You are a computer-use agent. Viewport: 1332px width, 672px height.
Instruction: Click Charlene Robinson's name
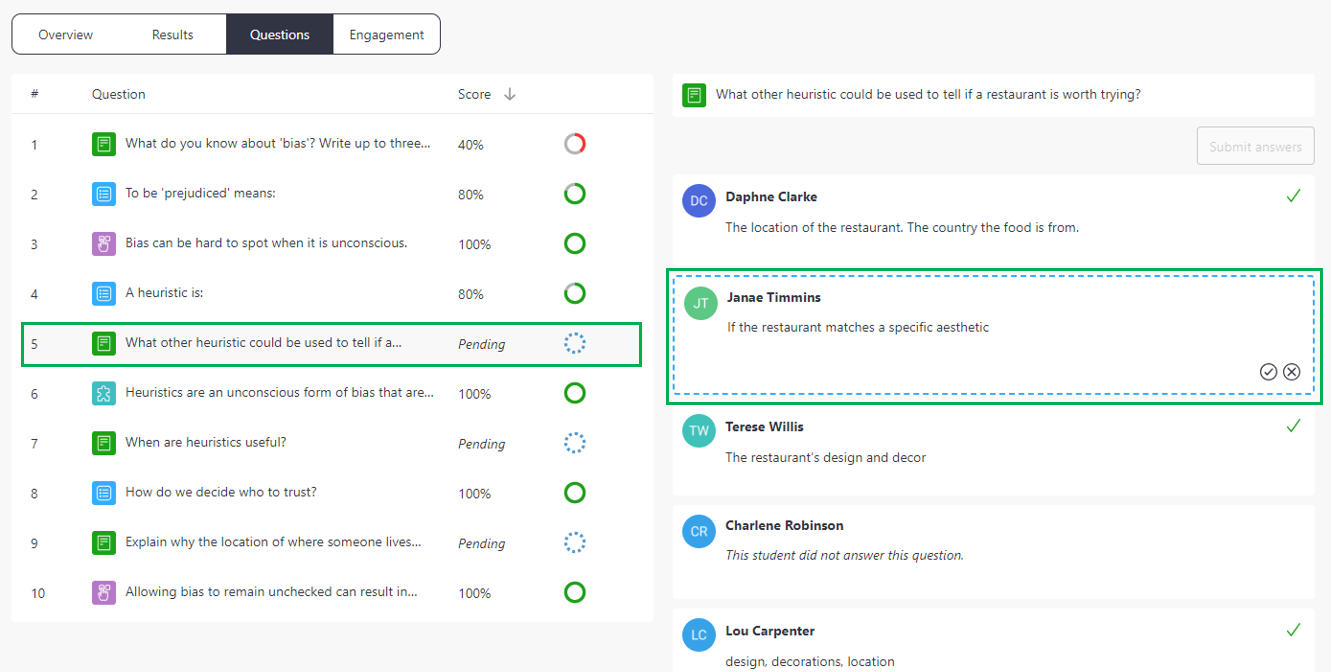tap(784, 526)
